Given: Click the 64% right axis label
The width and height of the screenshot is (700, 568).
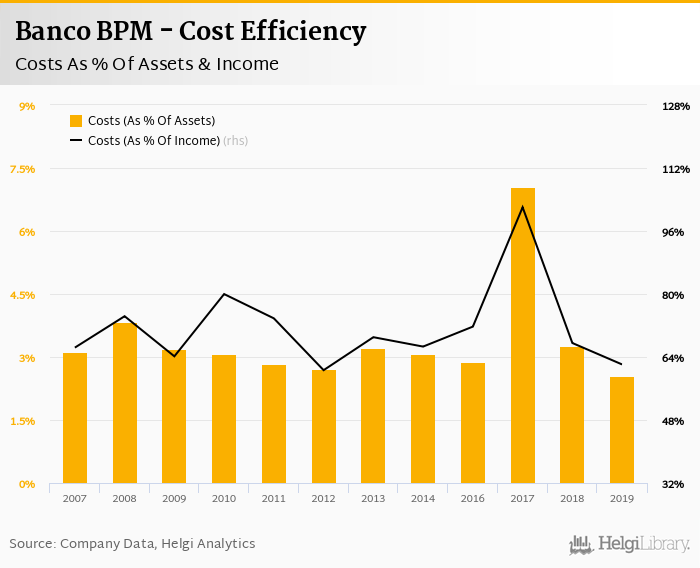Looking at the screenshot, I should tap(673, 358).
